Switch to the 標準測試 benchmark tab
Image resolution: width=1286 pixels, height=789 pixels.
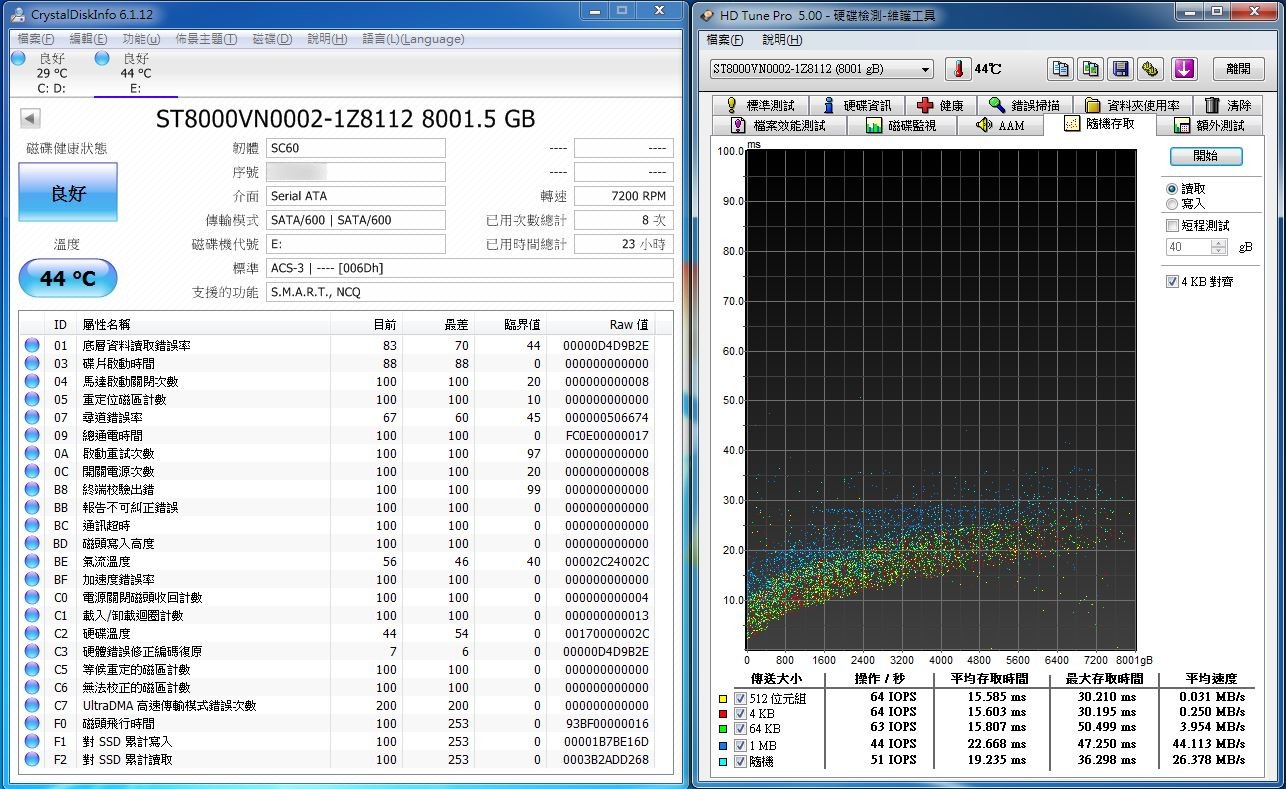759,105
